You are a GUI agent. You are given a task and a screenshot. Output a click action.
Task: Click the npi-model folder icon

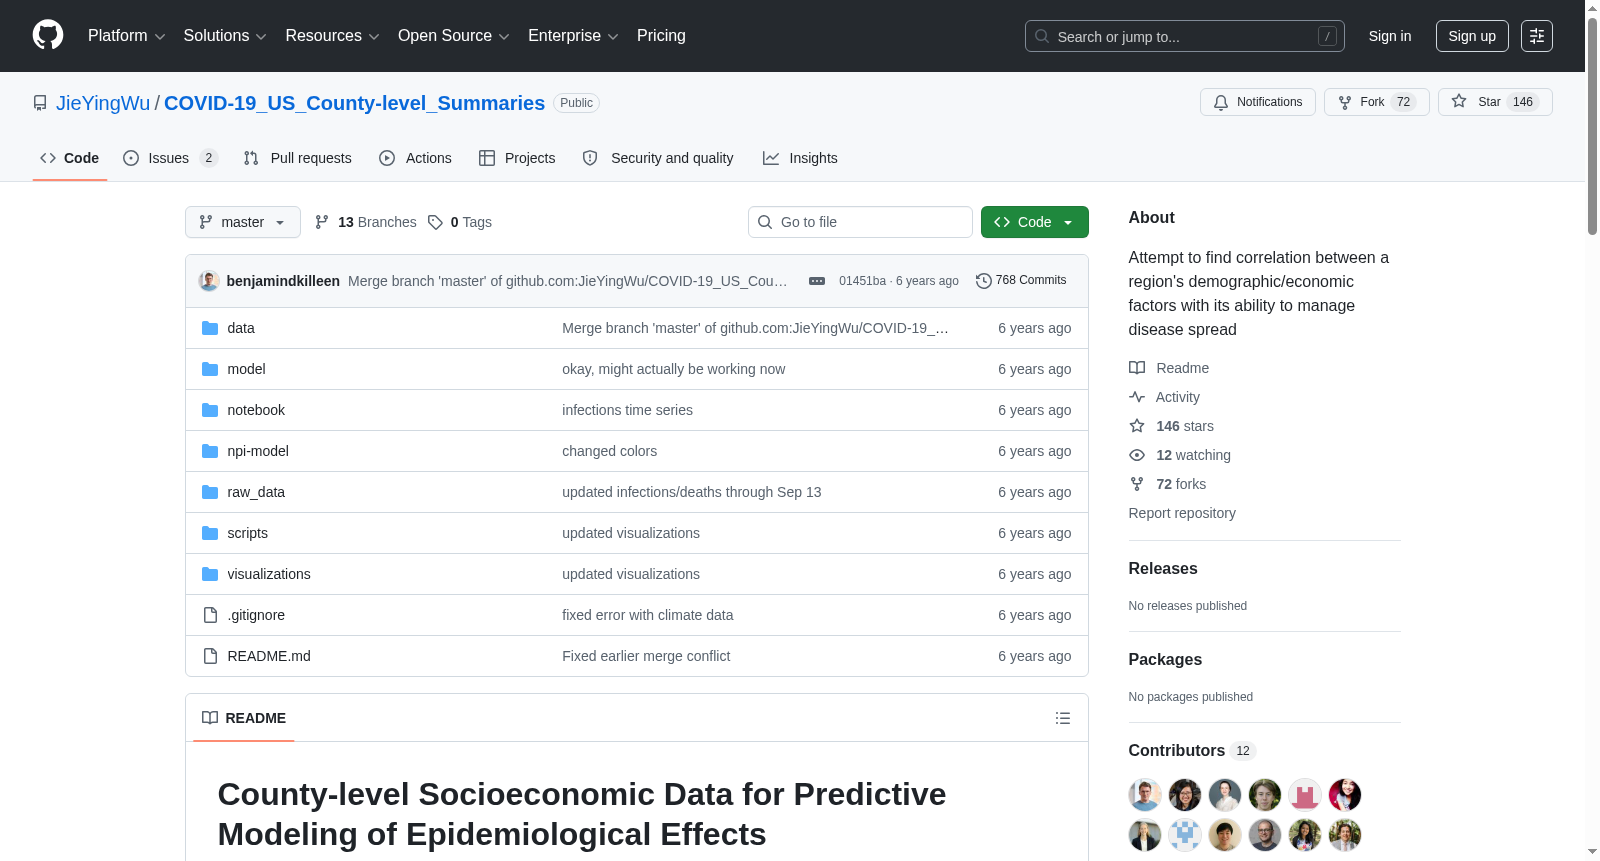210,451
